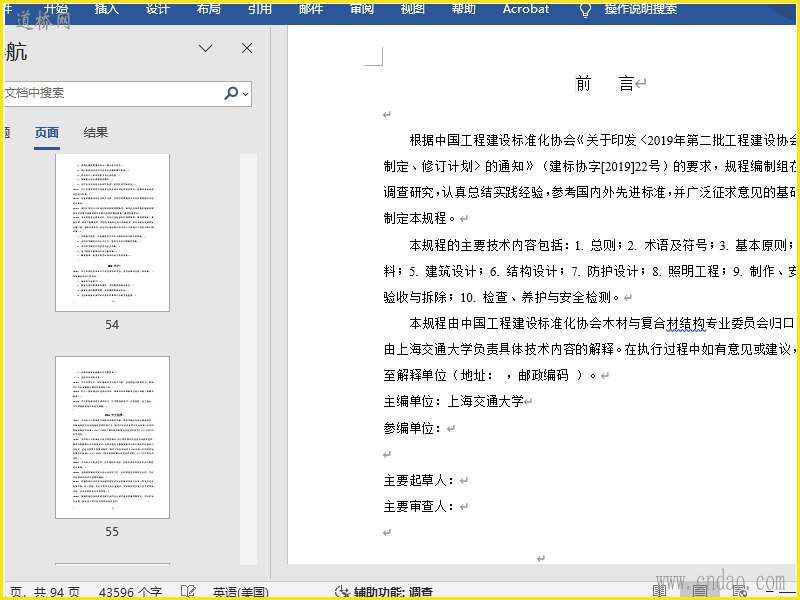This screenshot has width=800, height=600.
Task: Click the 前 言 heading
Action: [x=605, y=83]
